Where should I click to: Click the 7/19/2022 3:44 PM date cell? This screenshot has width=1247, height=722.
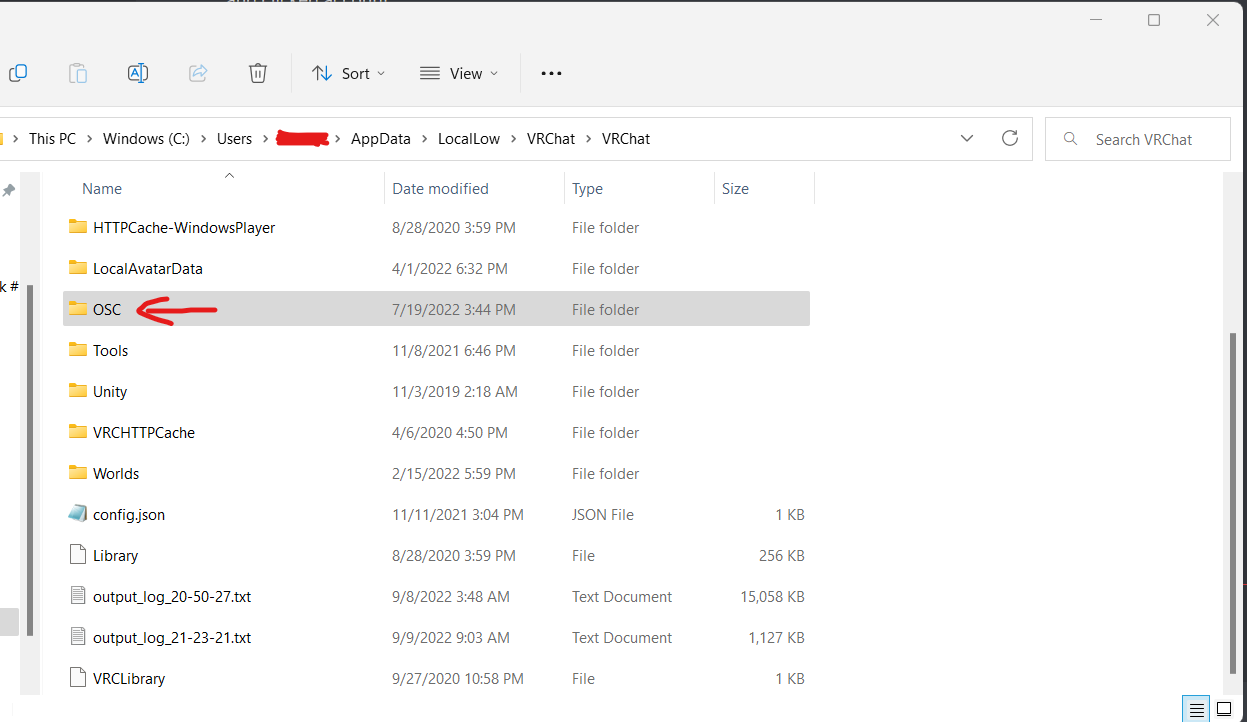click(x=454, y=310)
